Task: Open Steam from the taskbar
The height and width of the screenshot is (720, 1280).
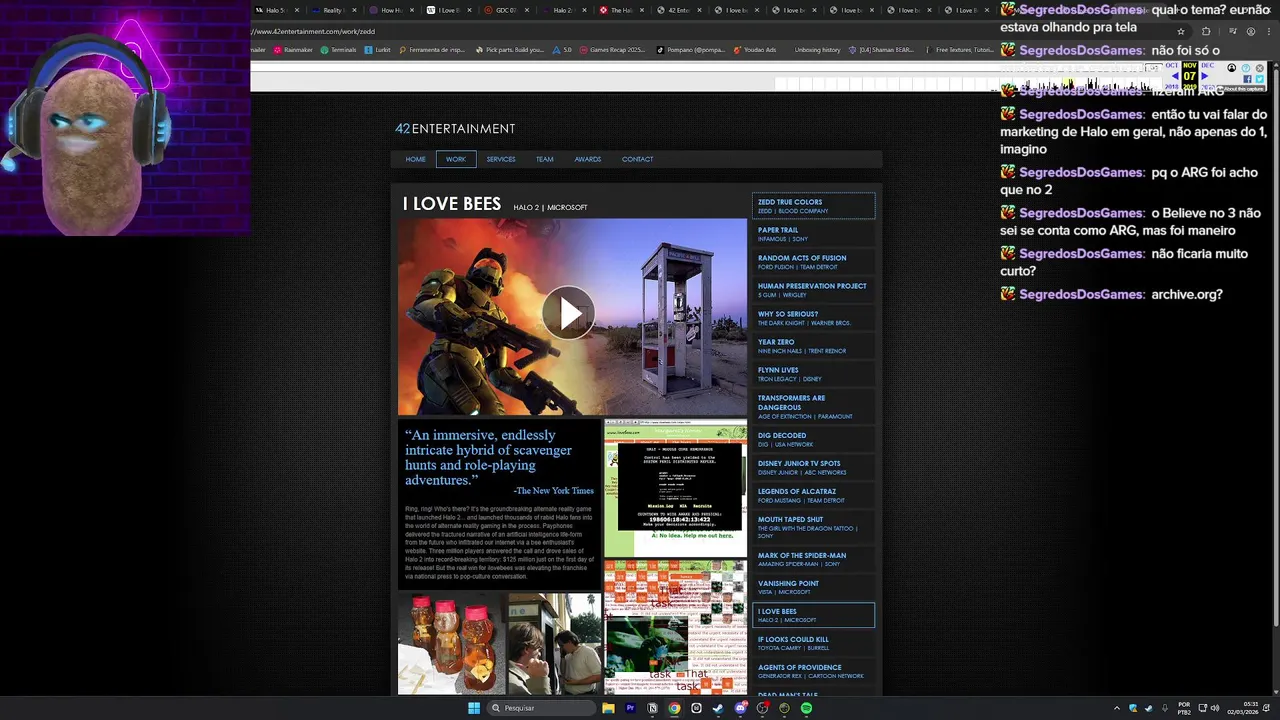Action: pos(718,708)
